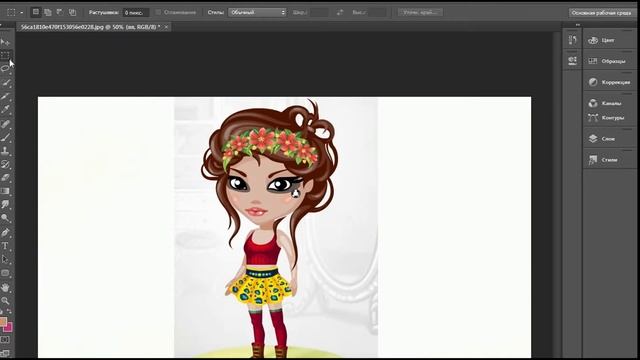This screenshot has width=640, height=360.
Task: Reset default colors small icon
Action: 2,312
